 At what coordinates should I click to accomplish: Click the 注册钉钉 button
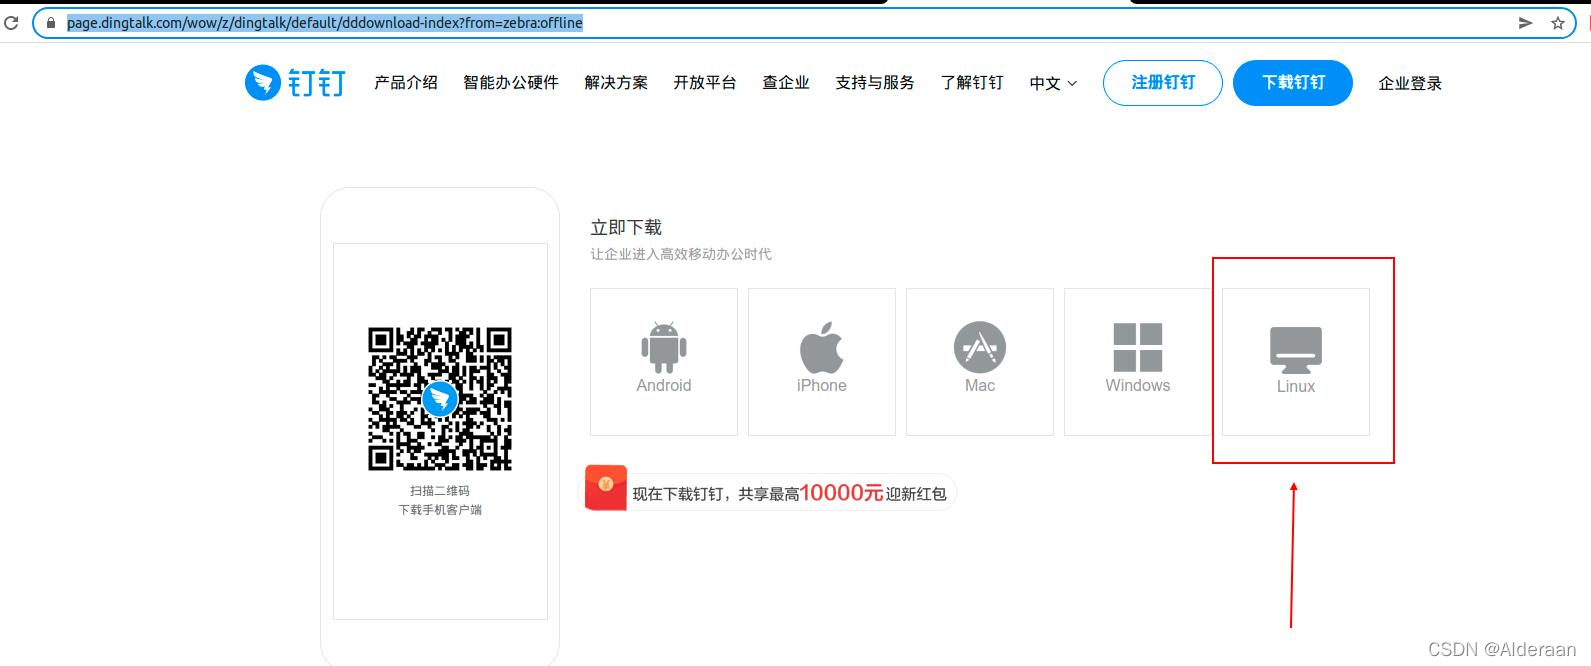click(x=1163, y=83)
